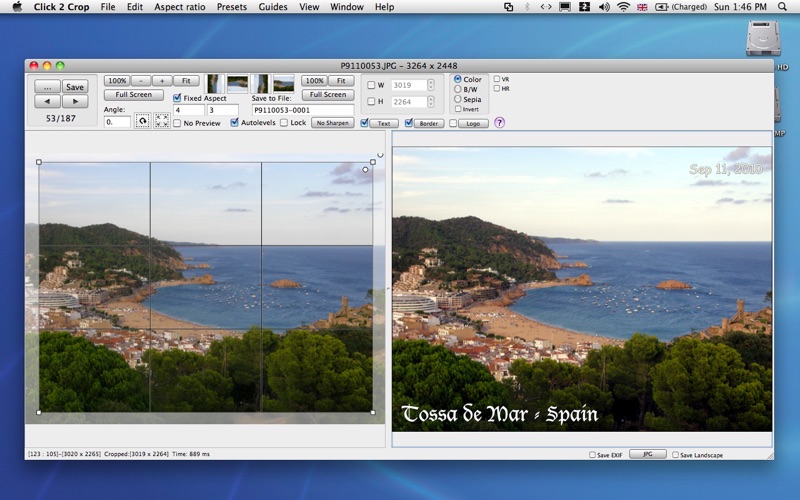Toggle the Text overlay checkbox

click(364, 122)
